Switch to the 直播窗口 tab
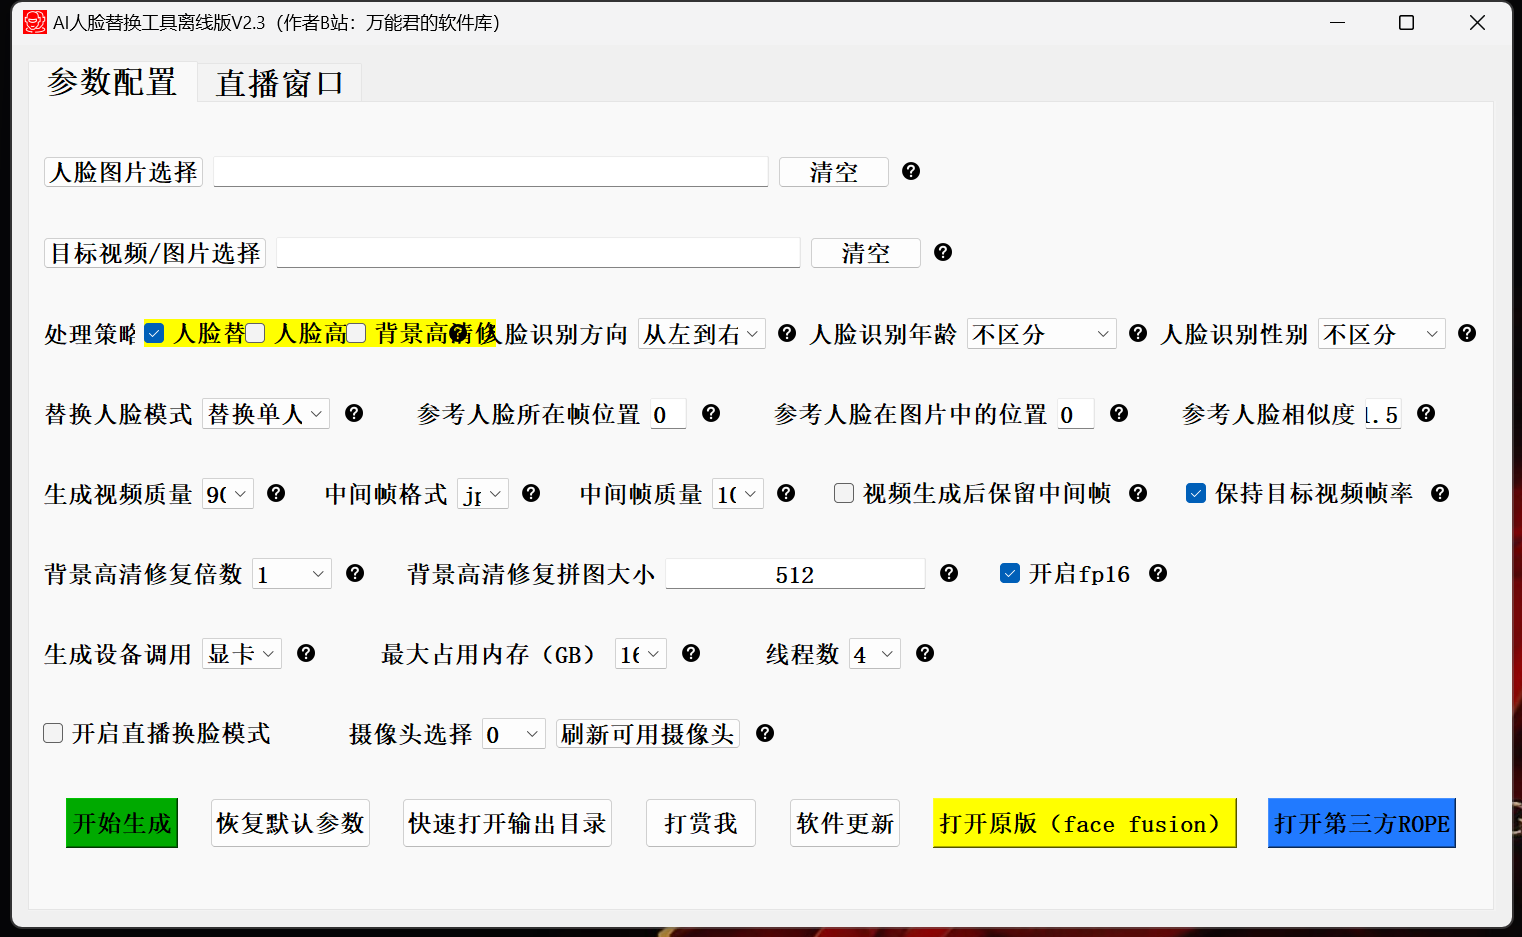The image size is (1522, 937). [279, 83]
